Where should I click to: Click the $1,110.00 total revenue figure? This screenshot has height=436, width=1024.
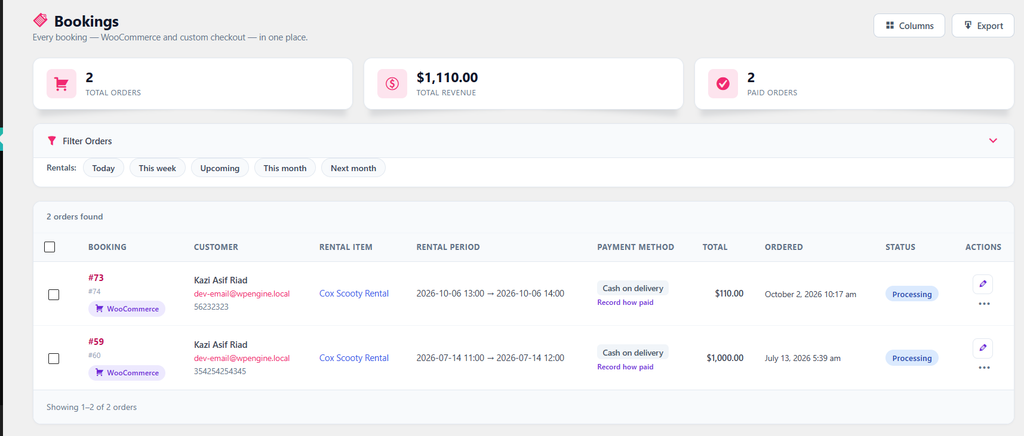pos(447,78)
